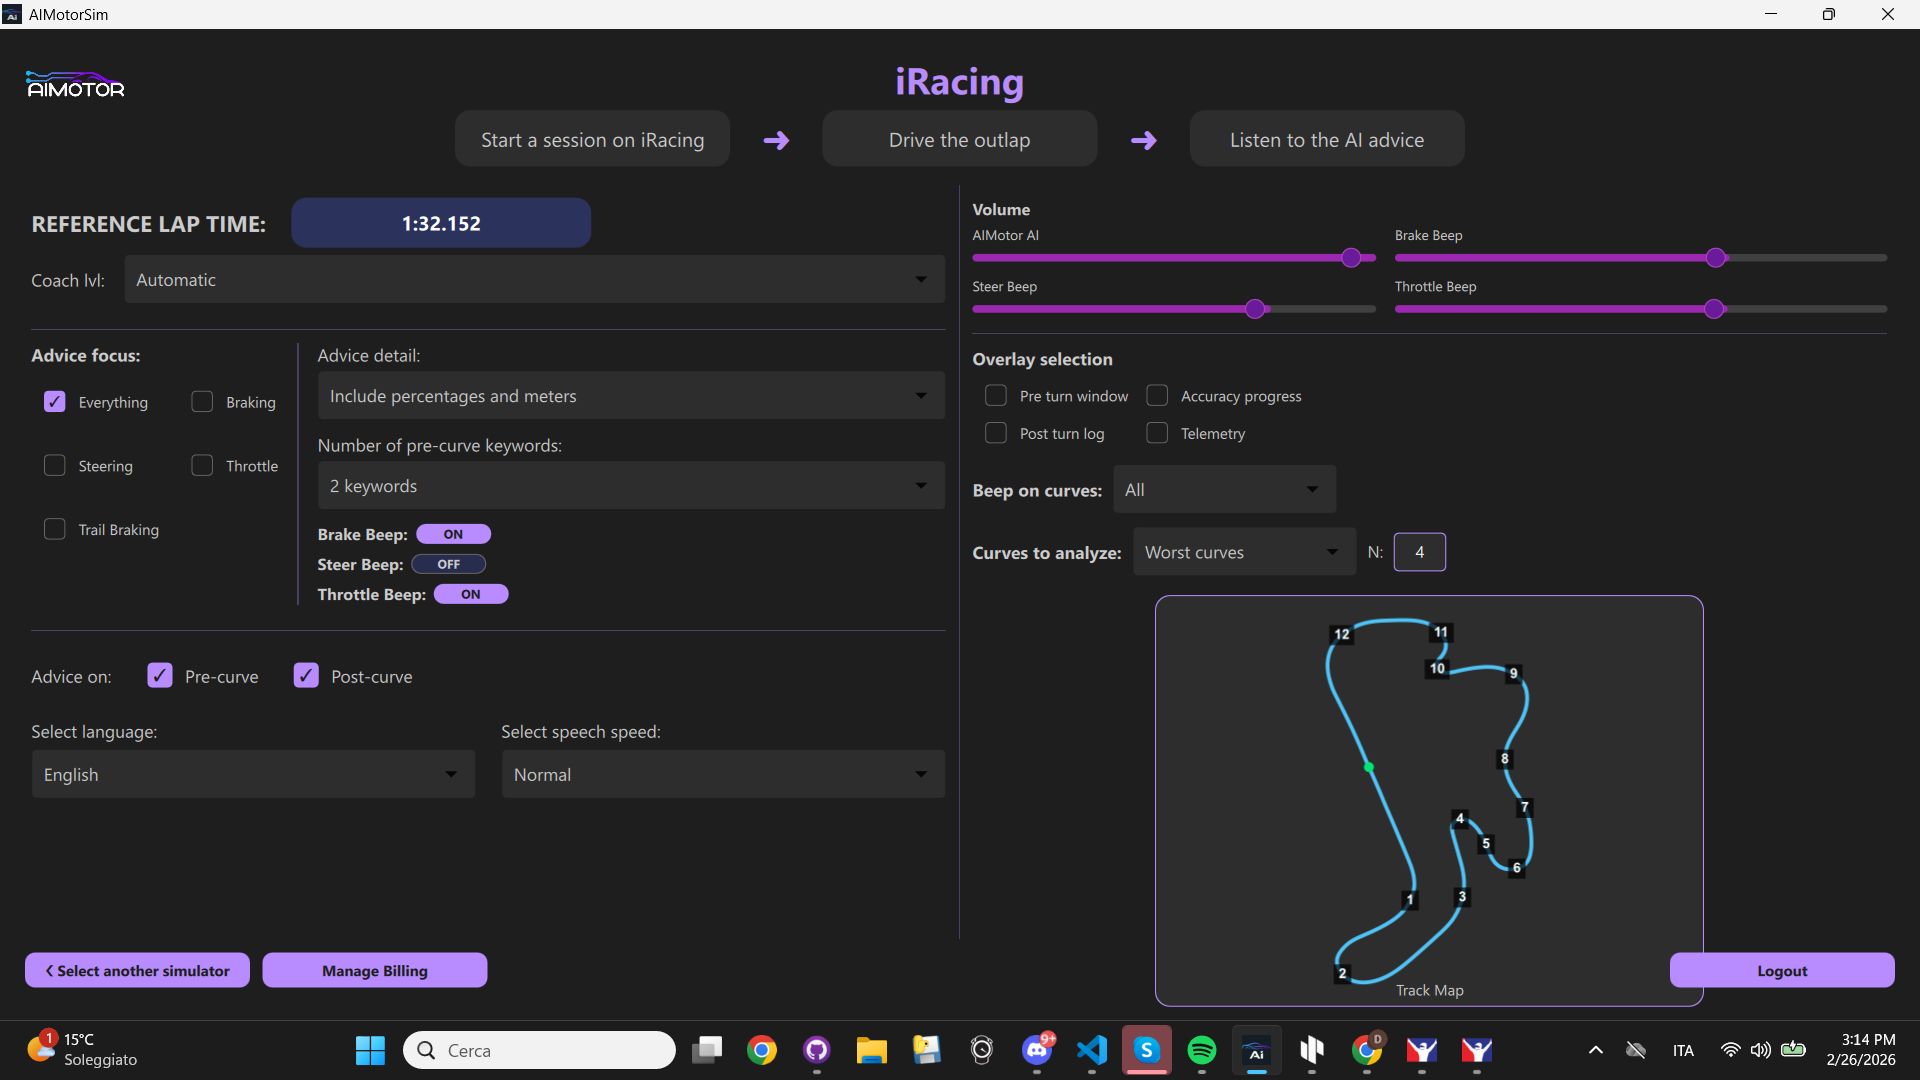Open Spotify from the taskbar
1920x1080 pixels.
[x=1201, y=1050]
